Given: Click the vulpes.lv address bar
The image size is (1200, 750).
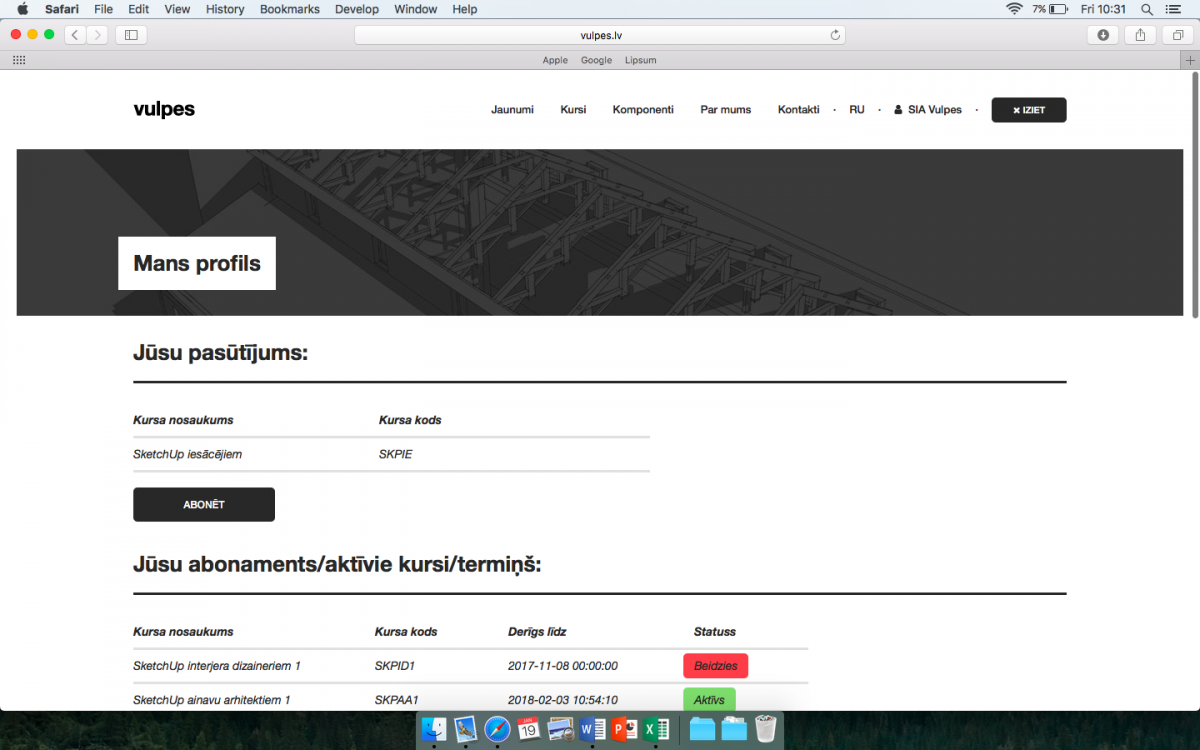Looking at the screenshot, I should pyautogui.click(x=600, y=35).
